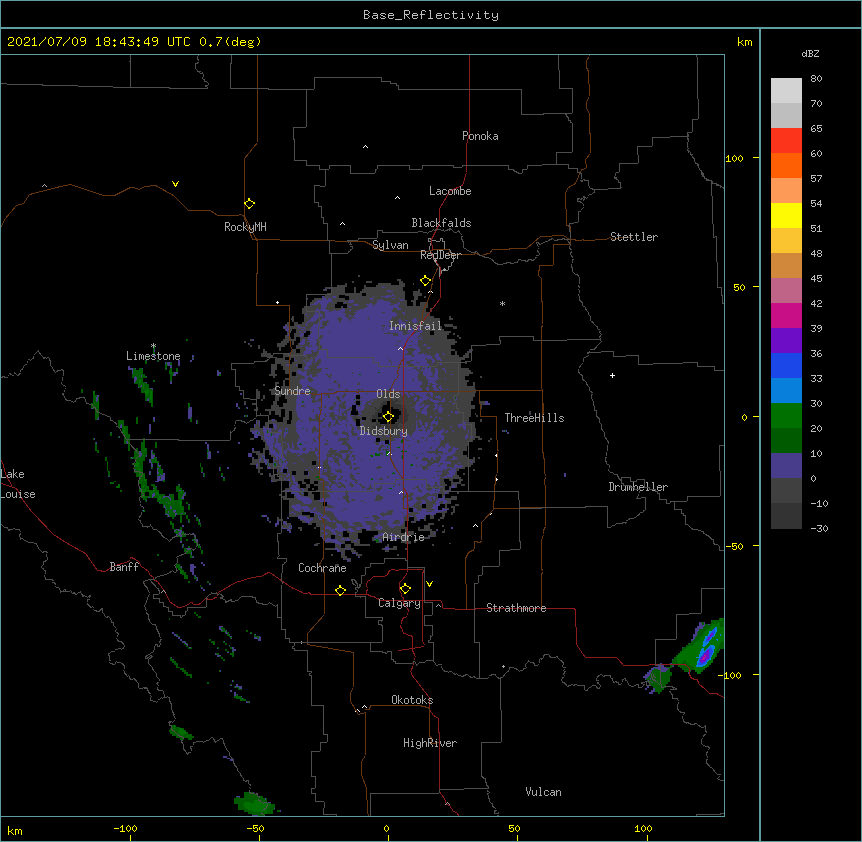Image resolution: width=862 pixels, height=842 pixels.
Task: Click the yellow V marker northeast of Calgary
Action: click(429, 584)
